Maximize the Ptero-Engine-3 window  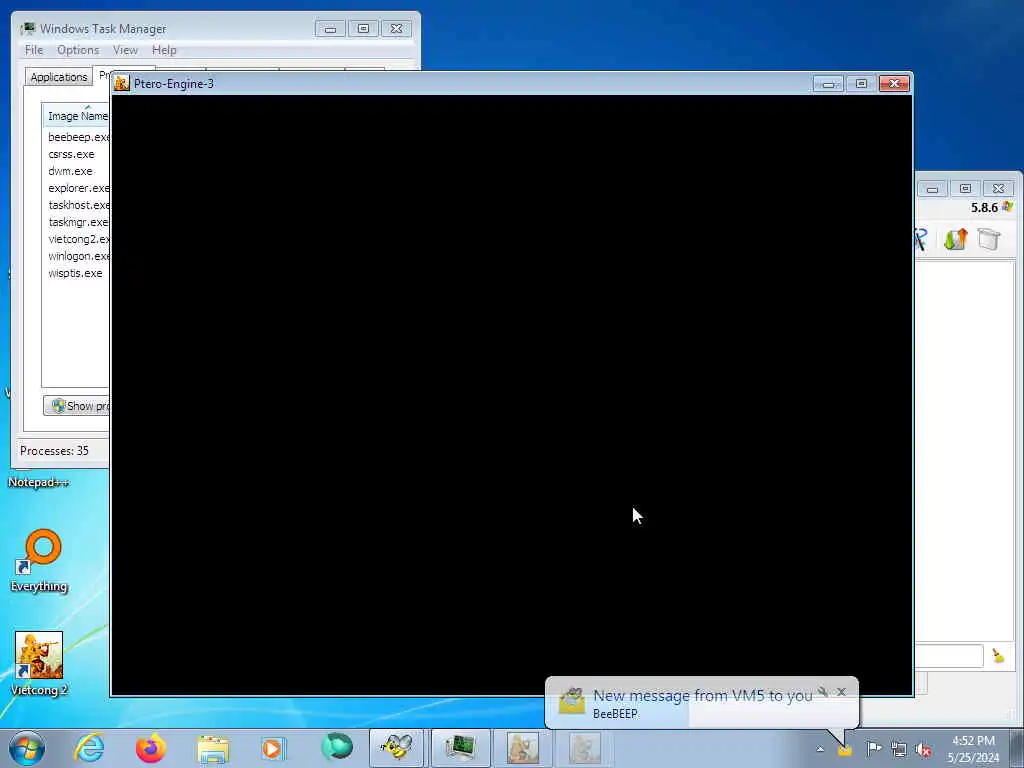click(861, 84)
